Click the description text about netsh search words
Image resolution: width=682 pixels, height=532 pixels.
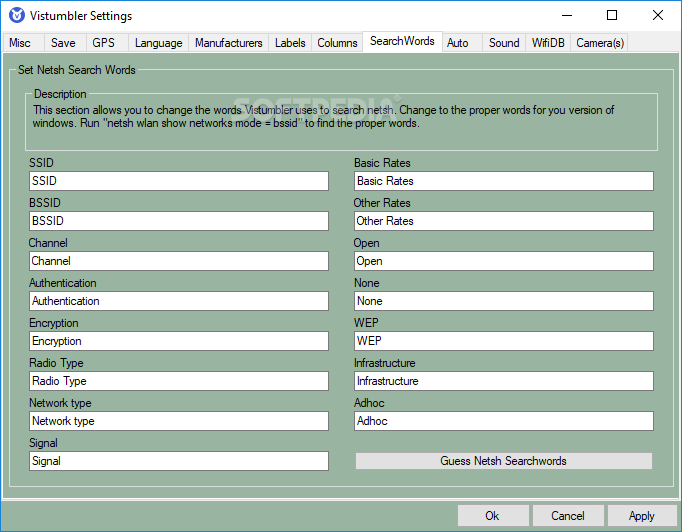click(x=324, y=117)
